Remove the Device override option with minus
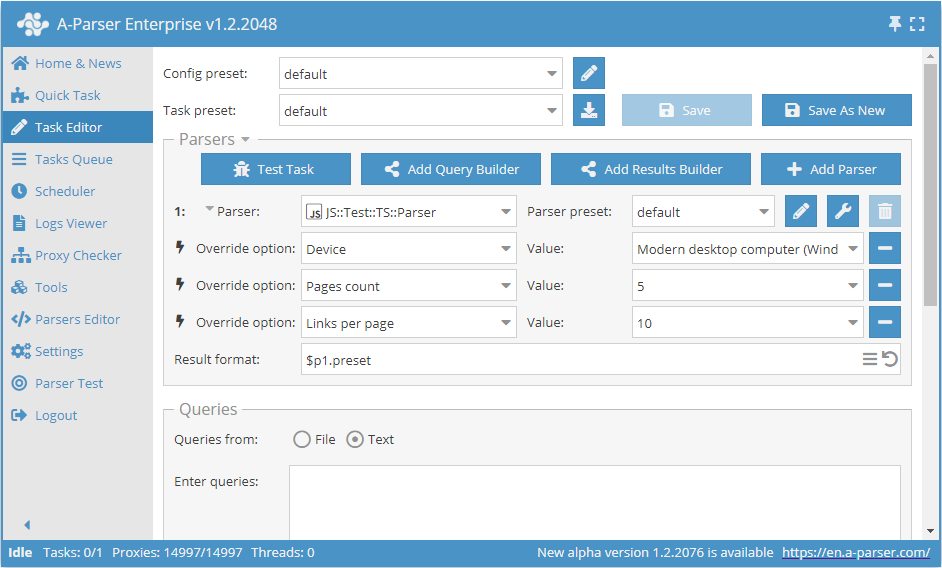The height and width of the screenshot is (568, 942). 885,249
